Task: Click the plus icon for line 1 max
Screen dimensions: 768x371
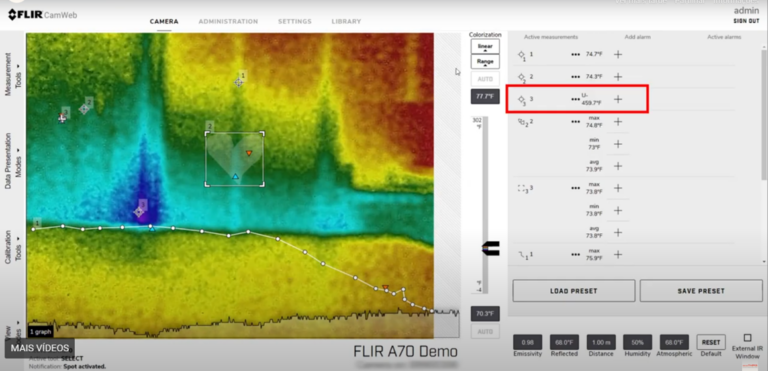Action: [x=618, y=254]
